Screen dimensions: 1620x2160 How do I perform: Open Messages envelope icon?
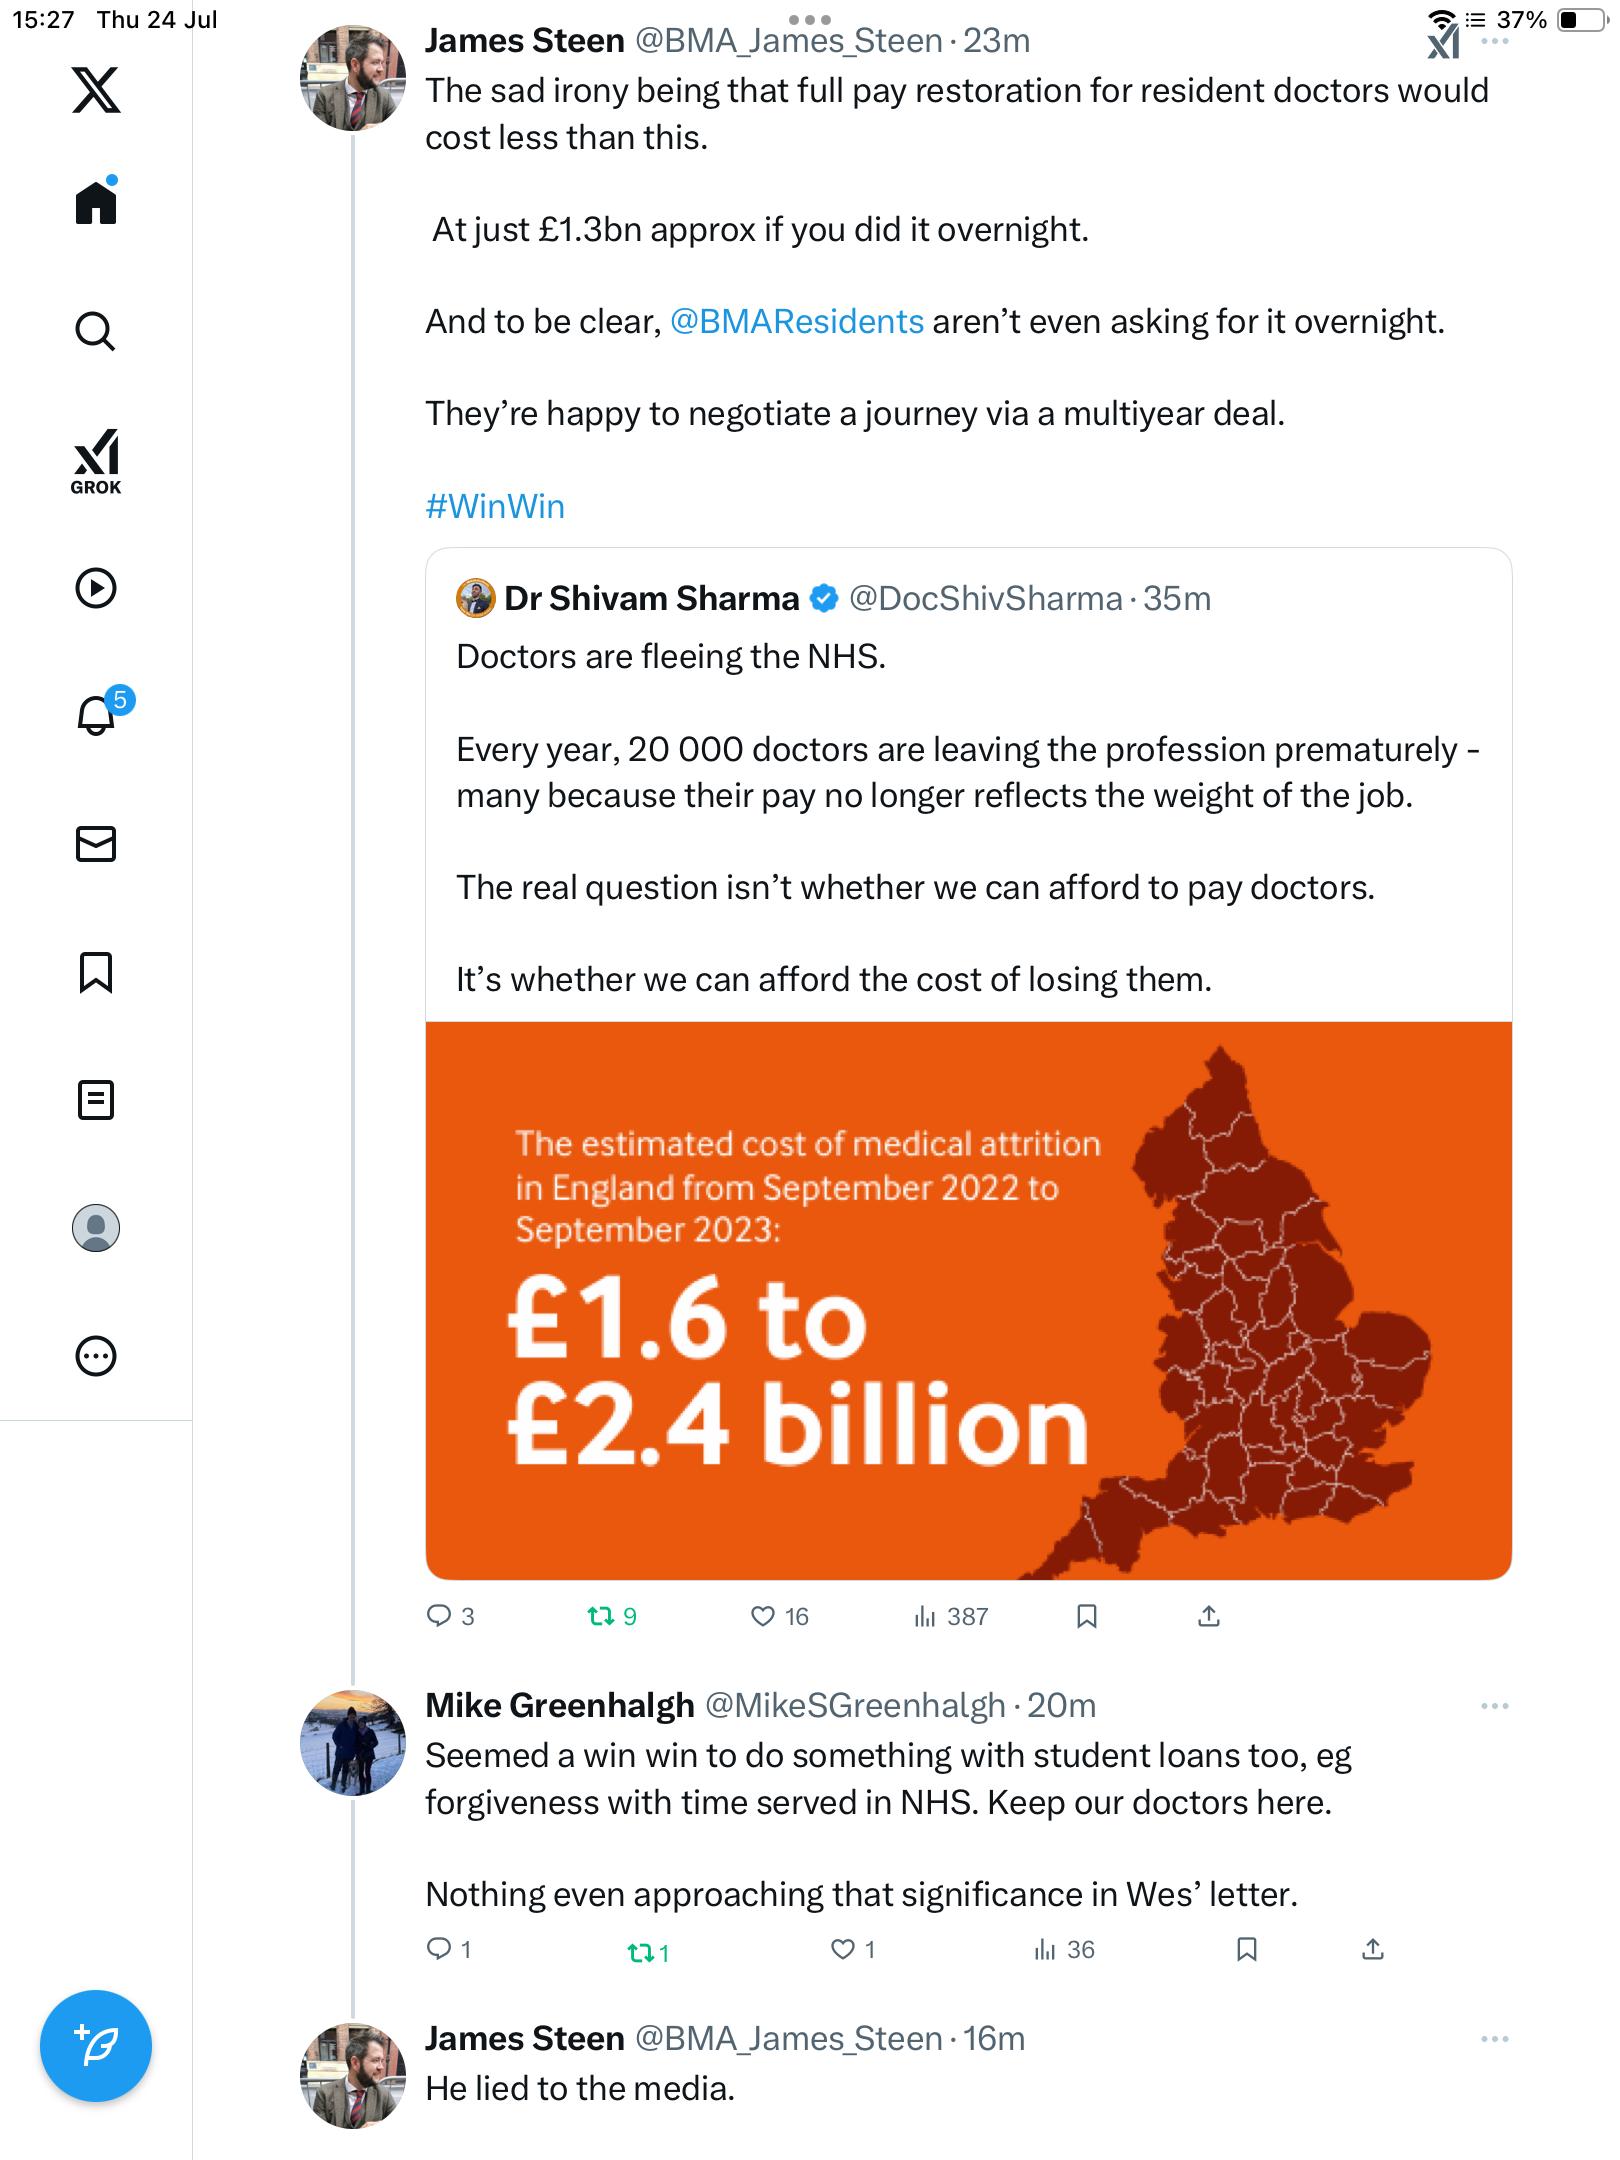(x=96, y=844)
